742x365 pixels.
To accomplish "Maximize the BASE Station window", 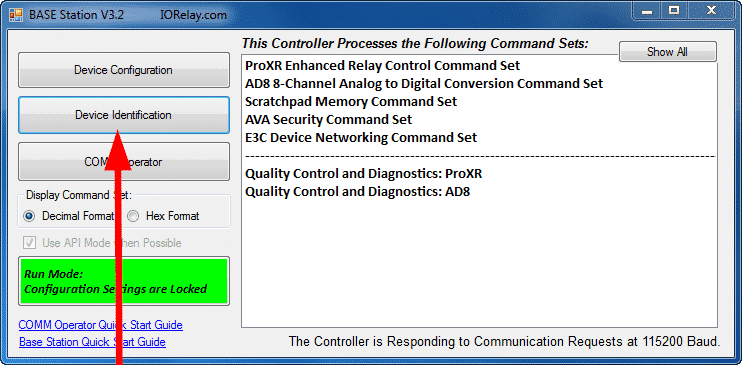I will click(x=674, y=11).
